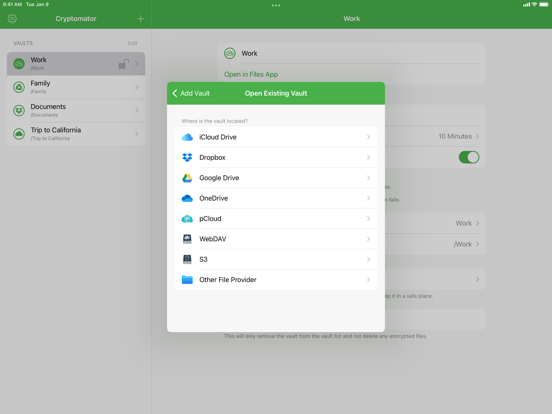Click the OneDrive cloud icon
The width and height of the screenshot is (552, 414).
(x=187, y=198)
